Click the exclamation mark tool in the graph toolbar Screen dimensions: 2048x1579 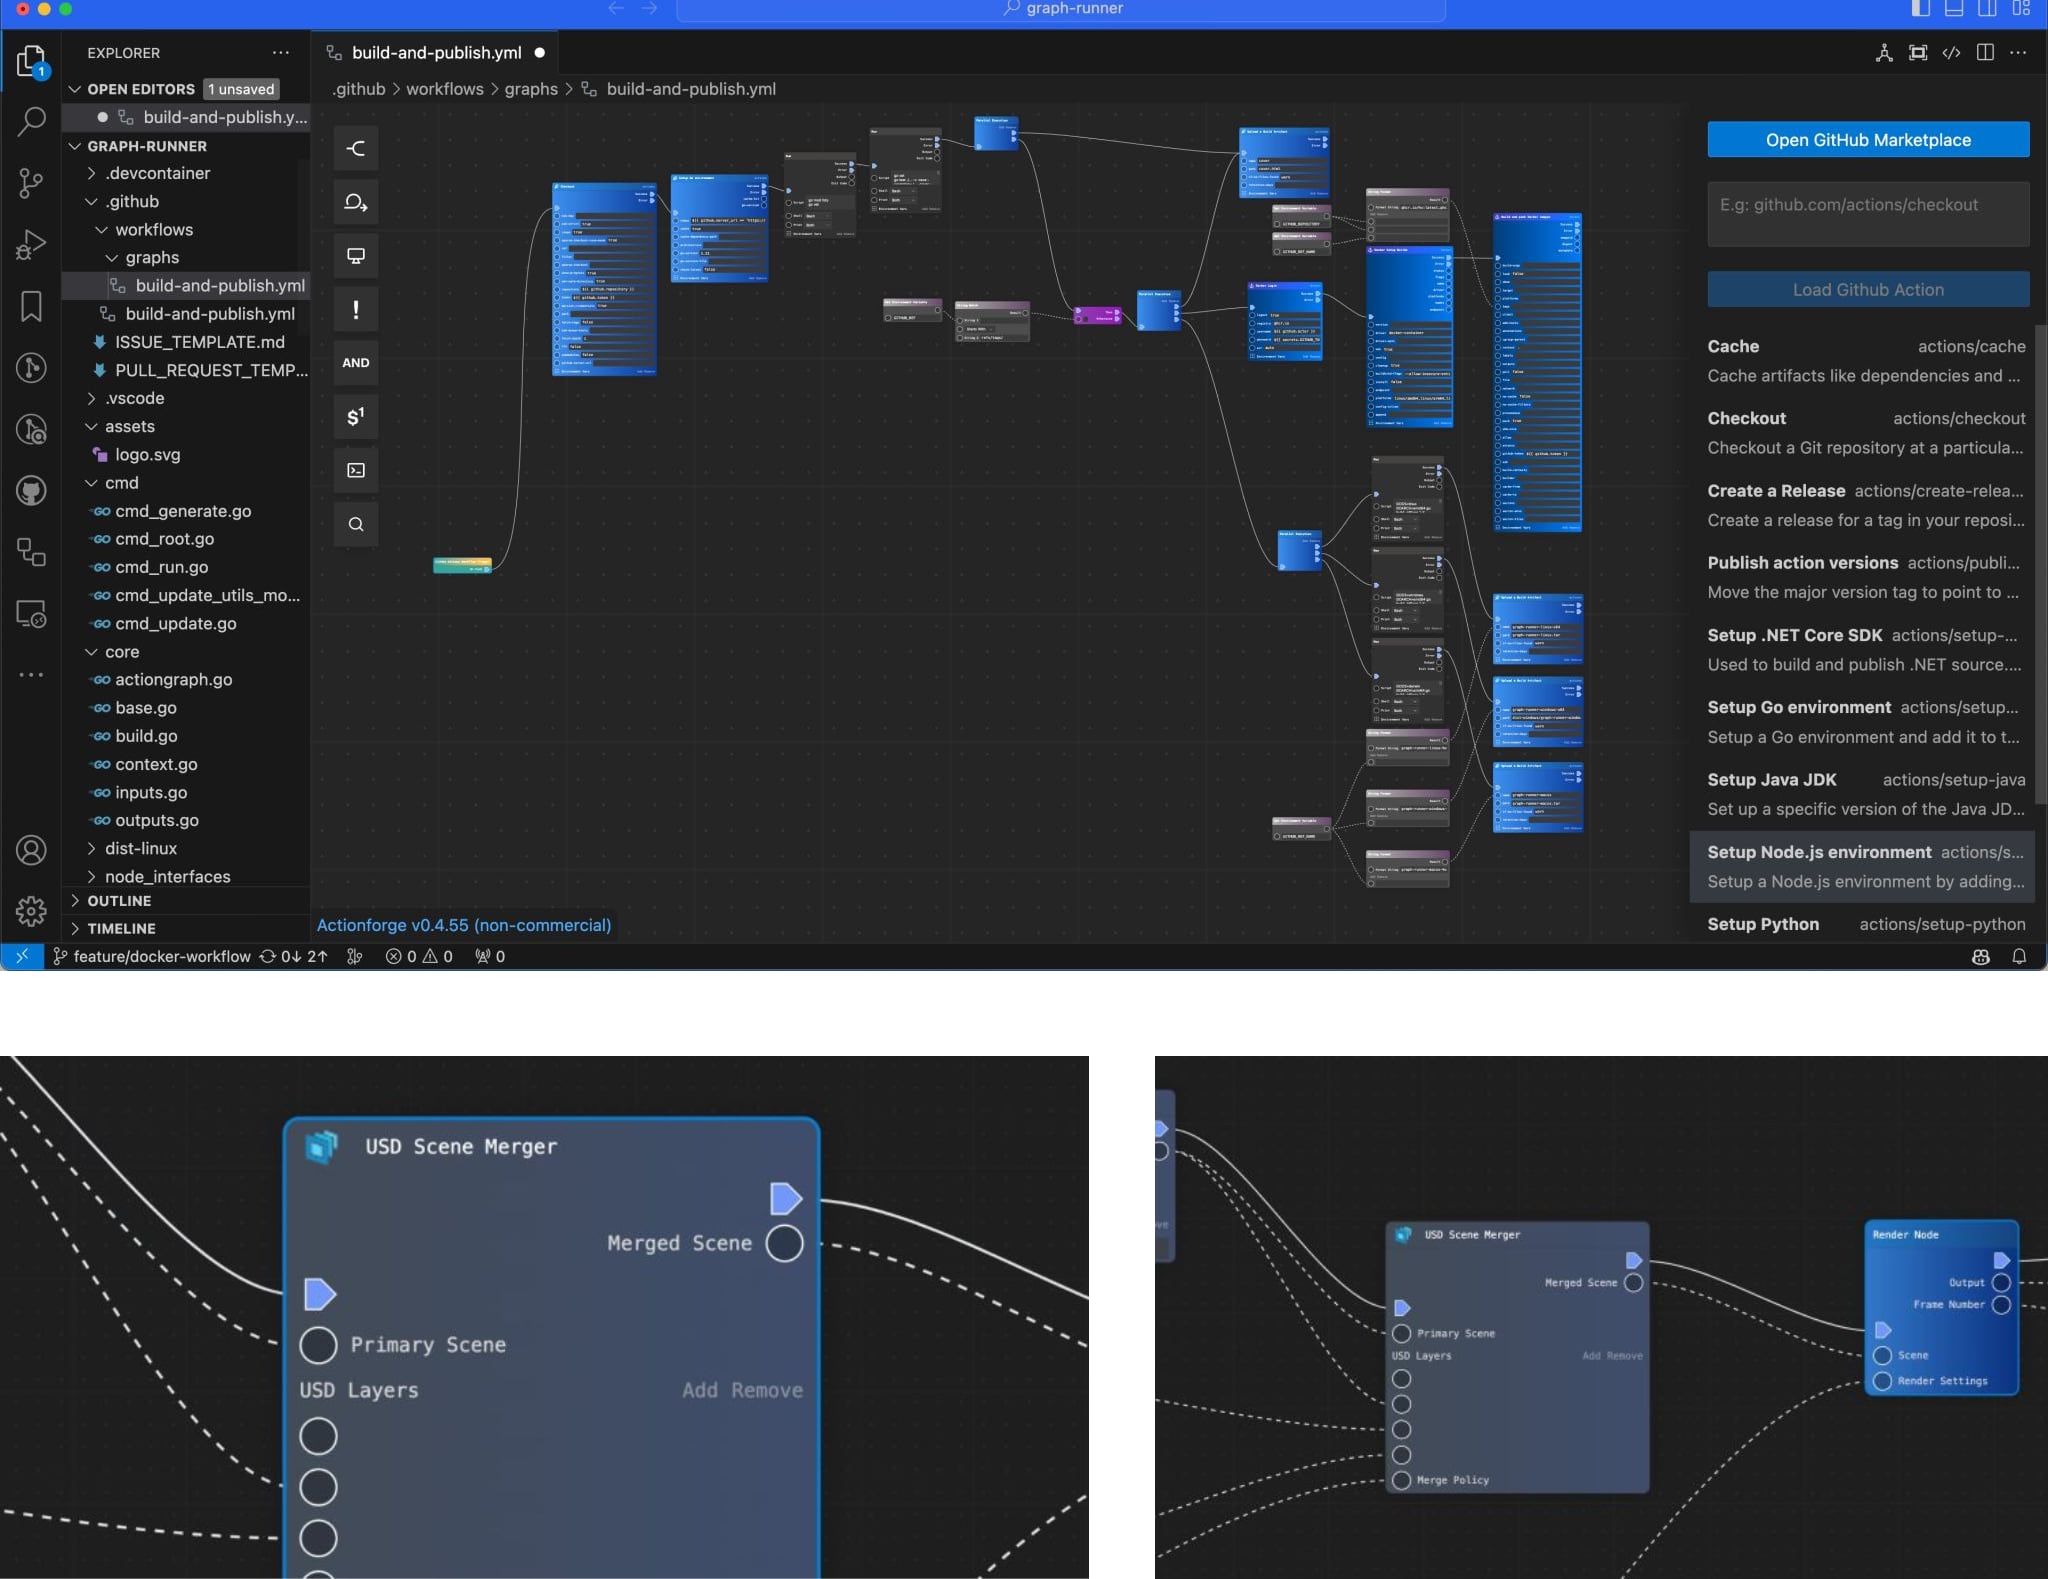tap(356, 310)
